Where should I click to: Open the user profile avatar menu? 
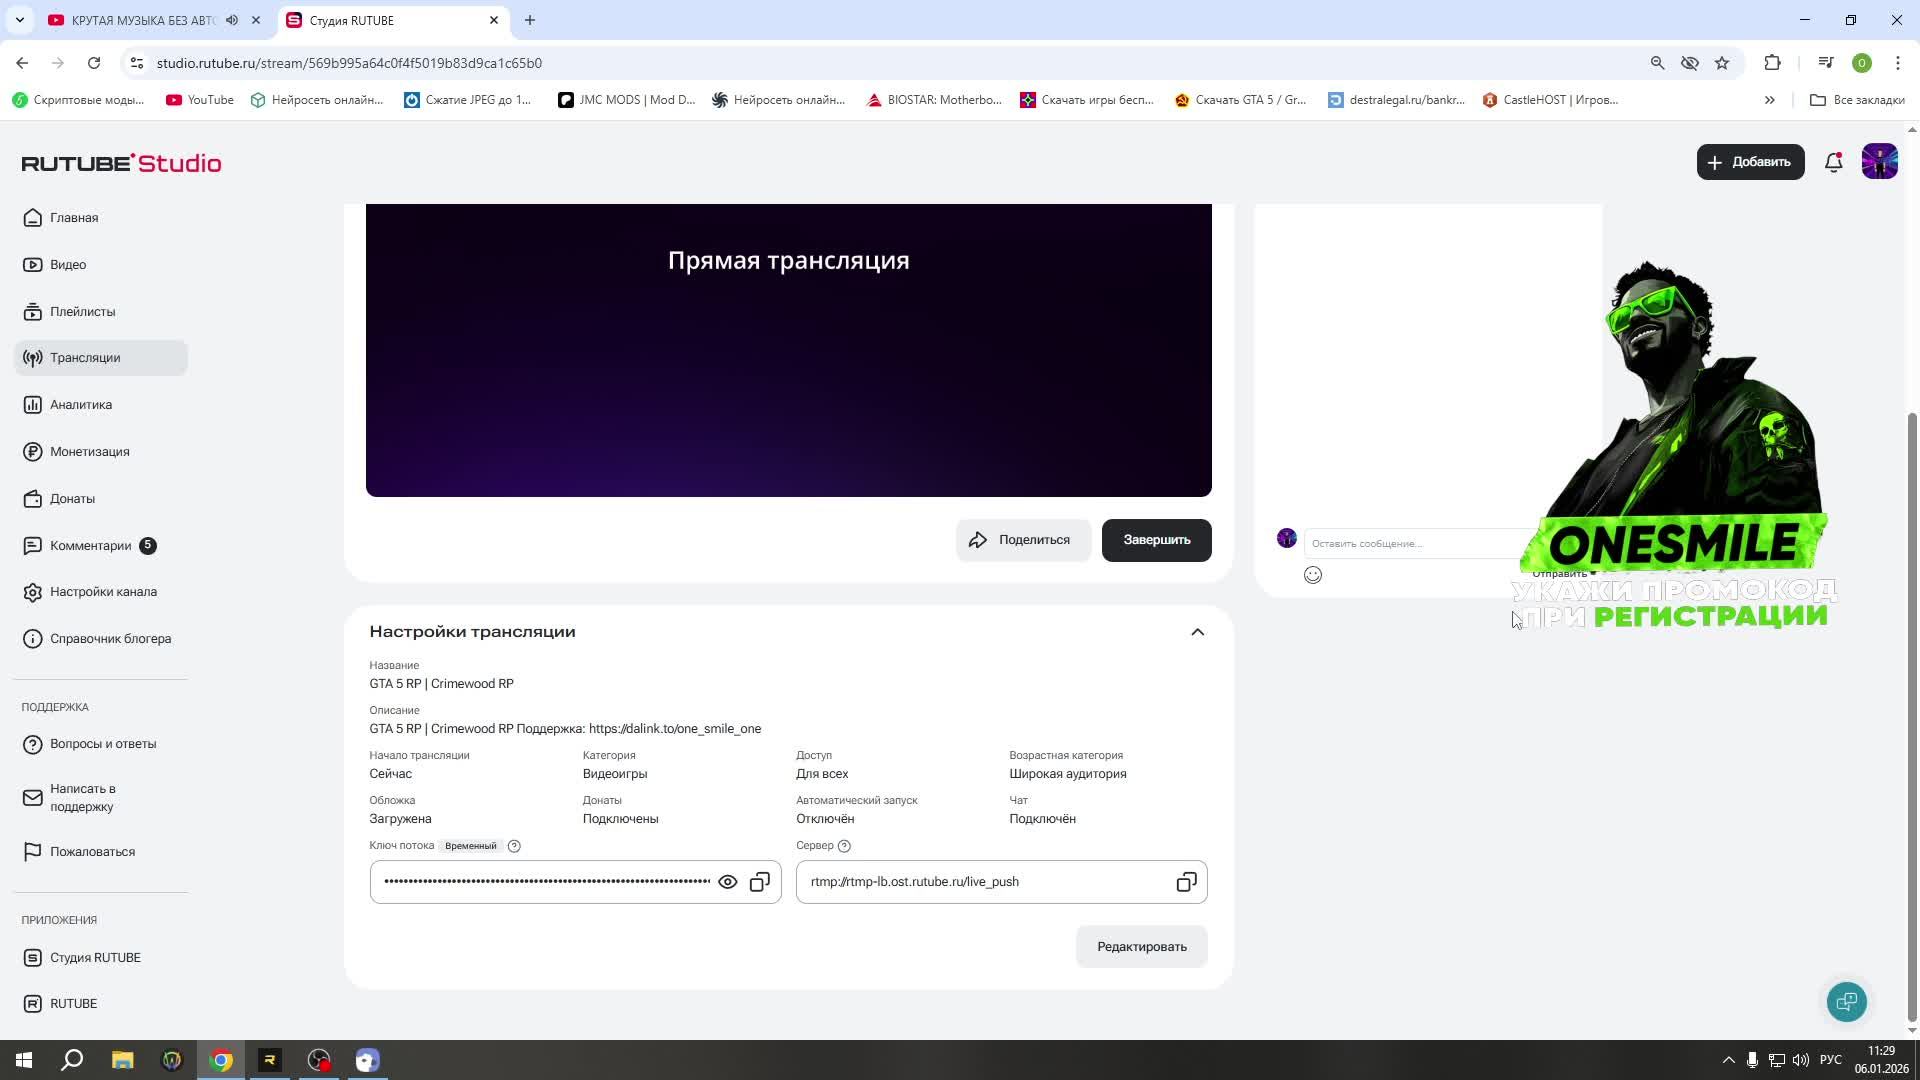[x=1879, y=162]
